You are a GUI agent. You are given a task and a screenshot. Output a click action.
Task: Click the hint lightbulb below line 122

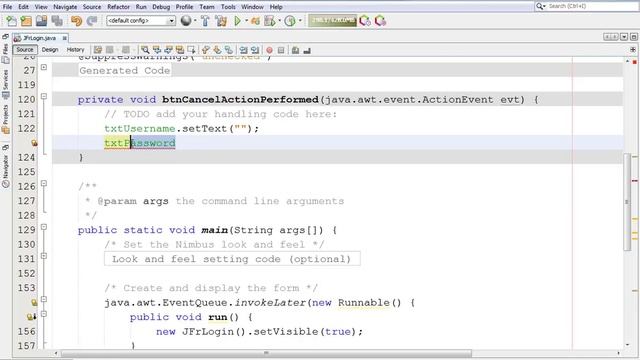(x=34, y=143)
